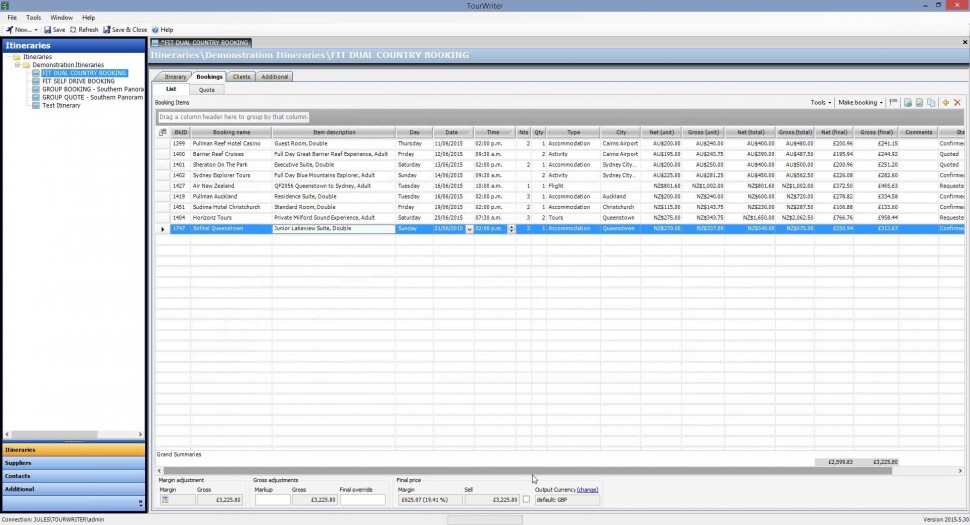Select the Pullman Reef Hotel Casino row
This screenshot has height=525, width=970.
[560, 143]
